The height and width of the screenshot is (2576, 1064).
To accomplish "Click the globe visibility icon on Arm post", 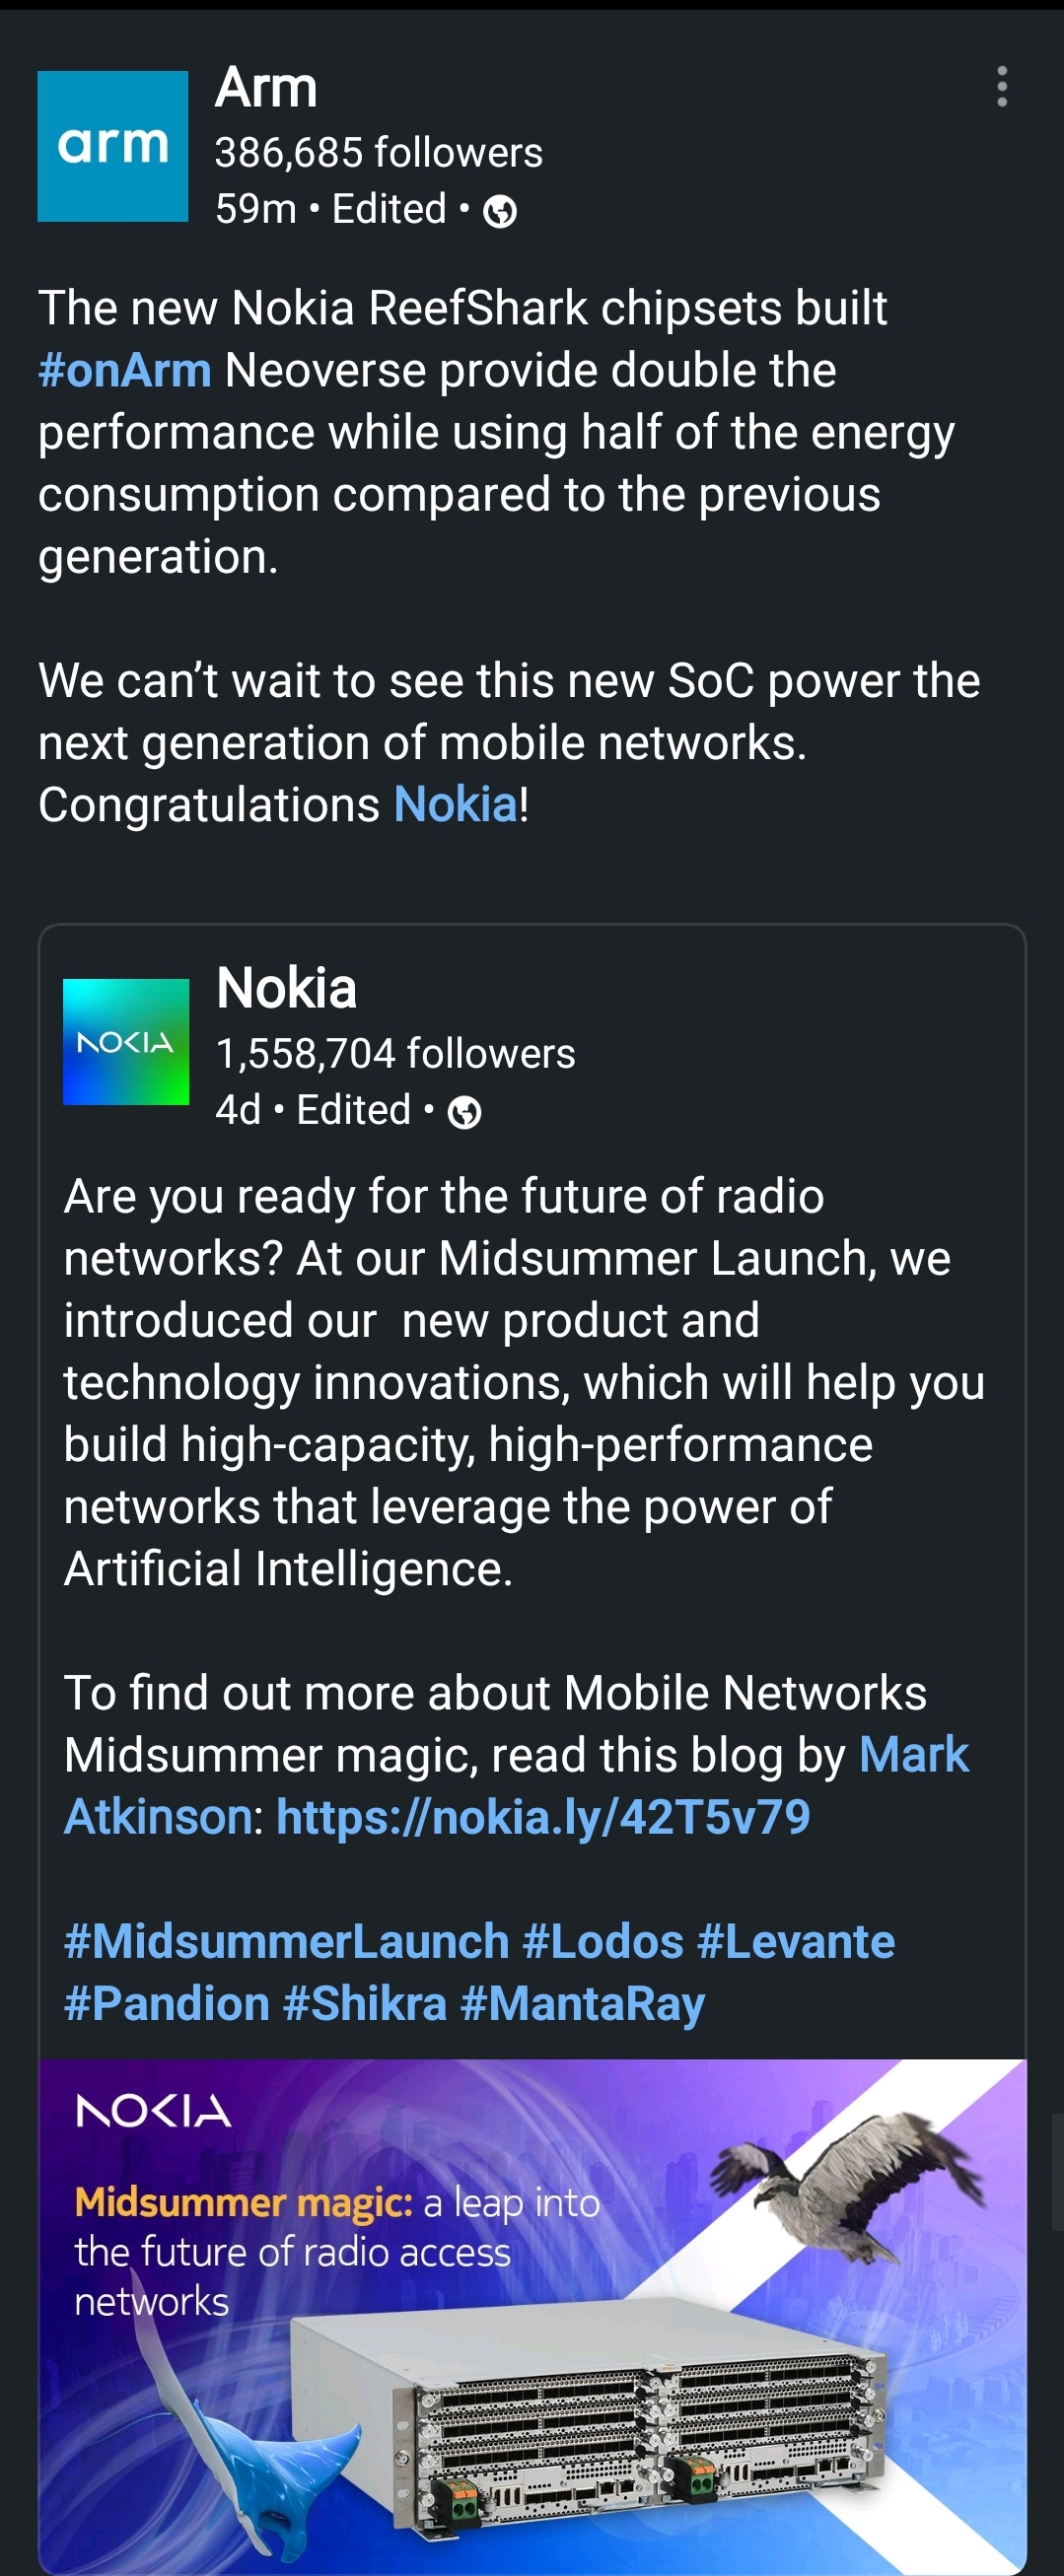I will [500, 211].
